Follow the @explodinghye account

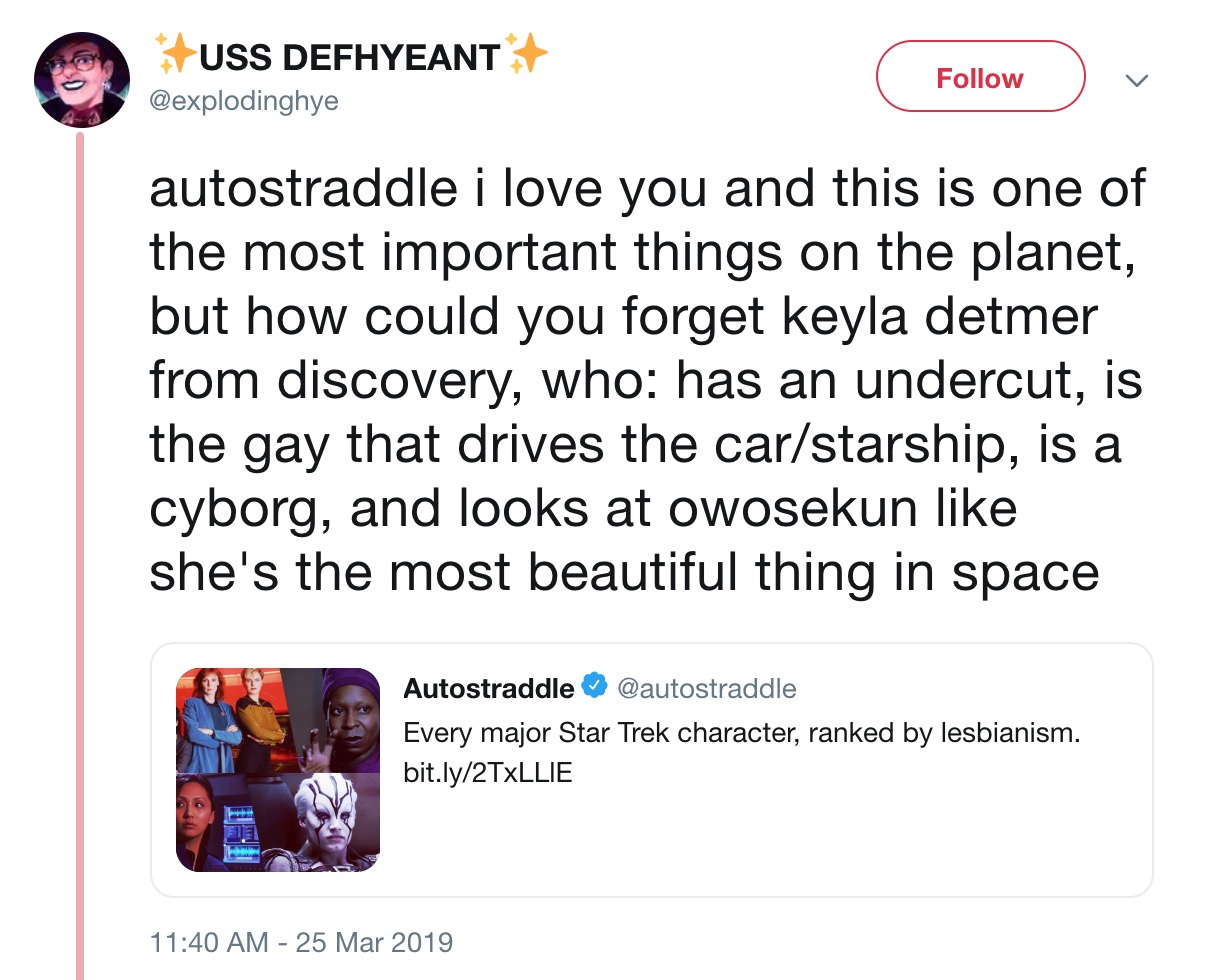[x=980, y=76]
